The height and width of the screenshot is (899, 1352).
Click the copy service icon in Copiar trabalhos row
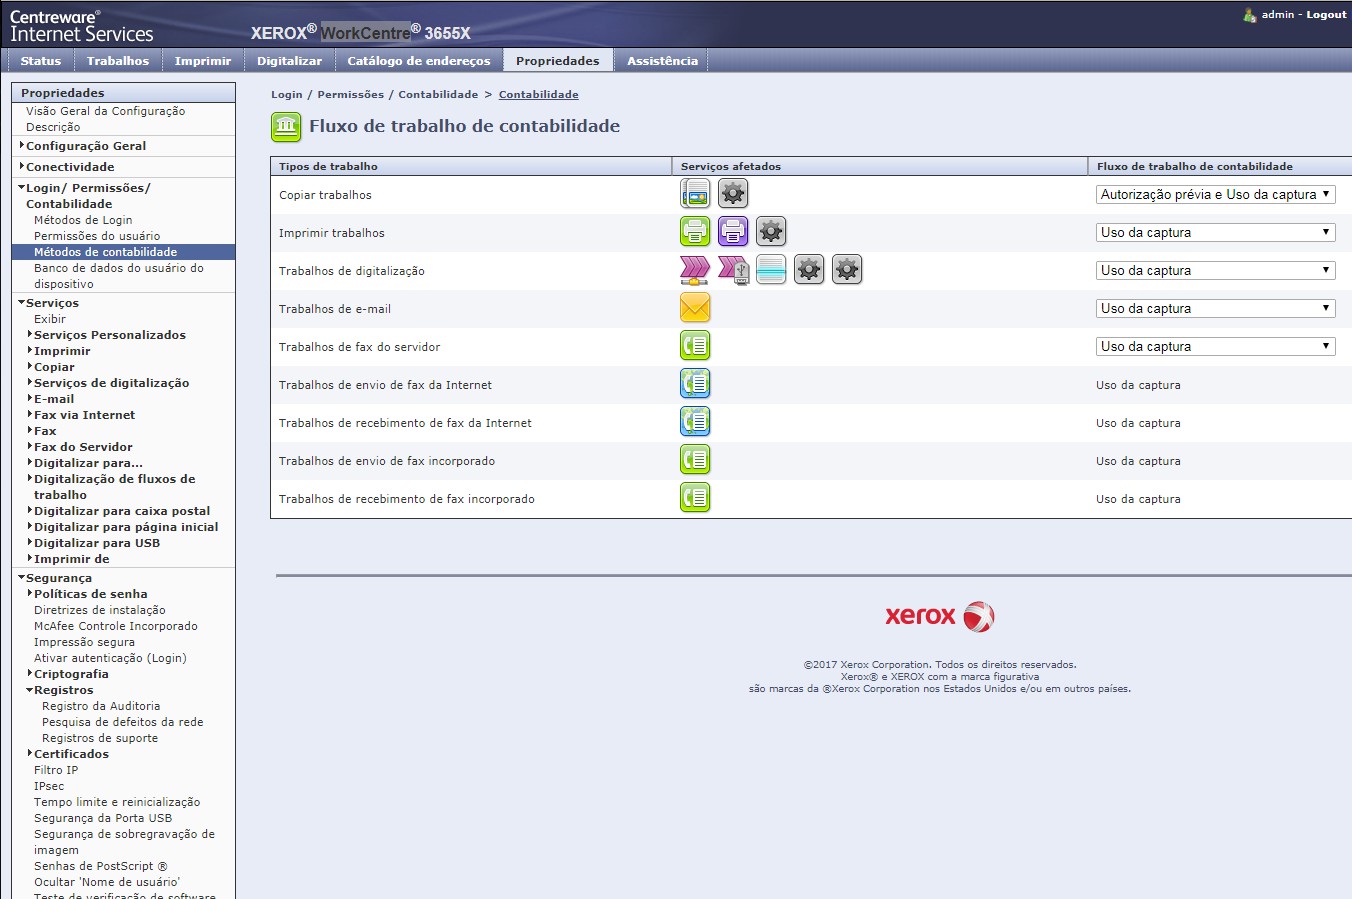click(695, 194)
